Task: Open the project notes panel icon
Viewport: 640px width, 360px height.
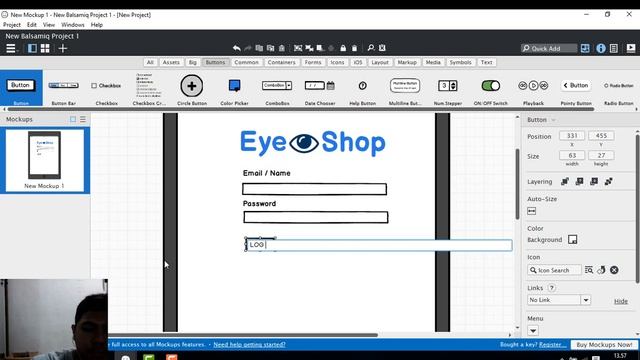Action: click(613, 48)
